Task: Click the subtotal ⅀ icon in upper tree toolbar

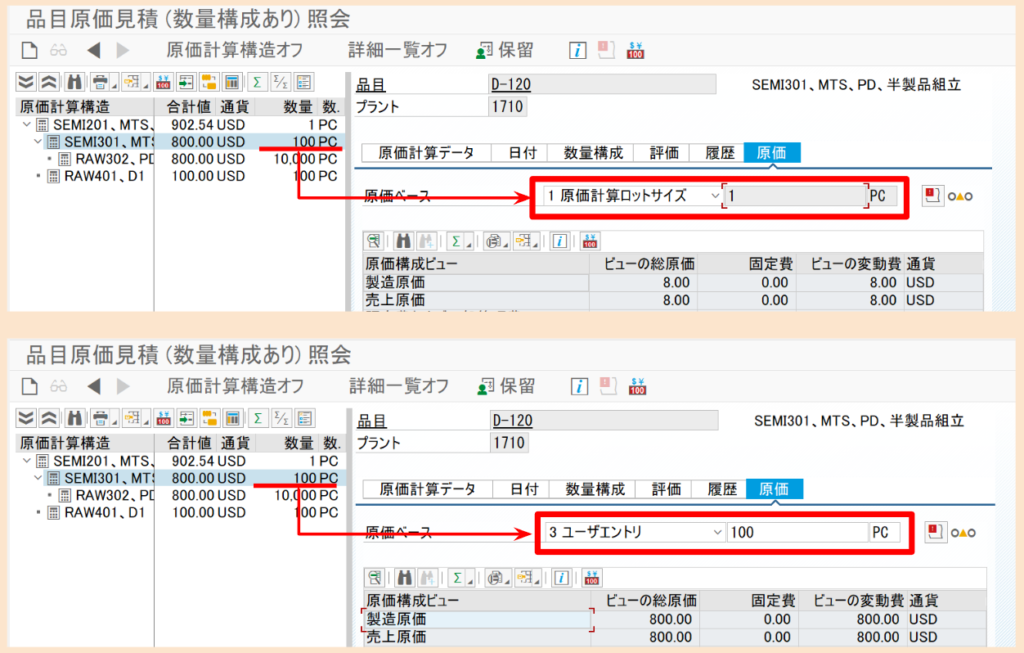Action: [x=280, y=82]
